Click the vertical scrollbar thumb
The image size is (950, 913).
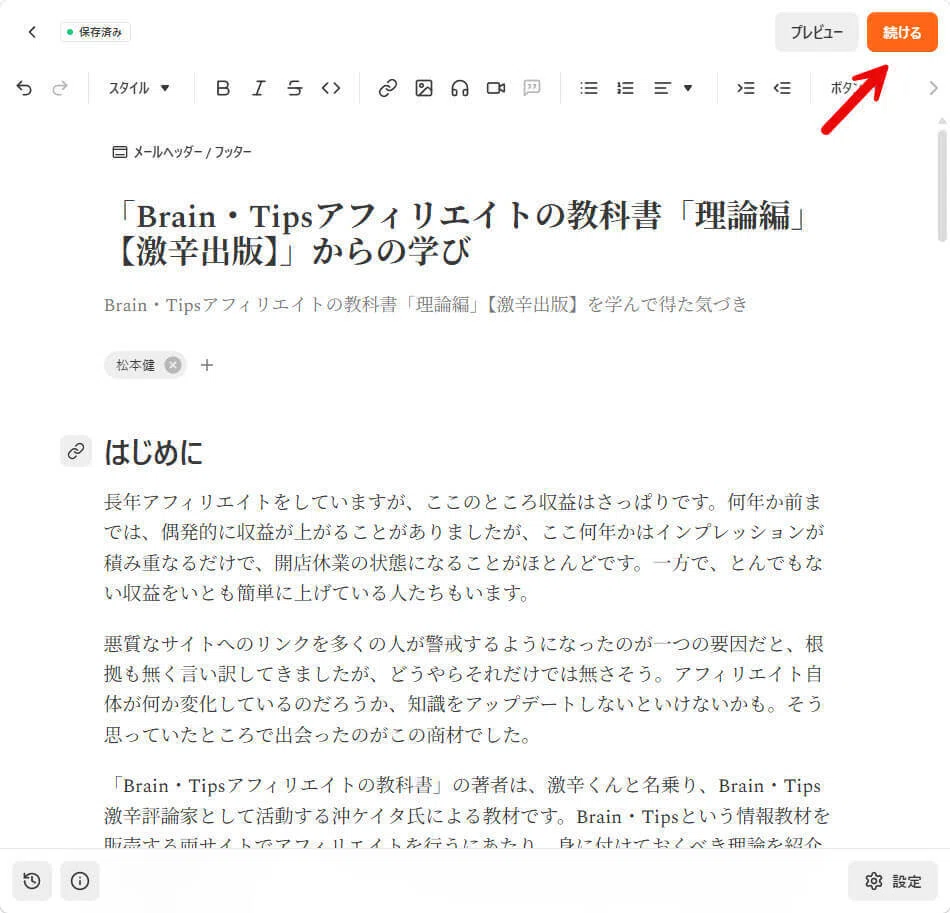pos(942,186)
